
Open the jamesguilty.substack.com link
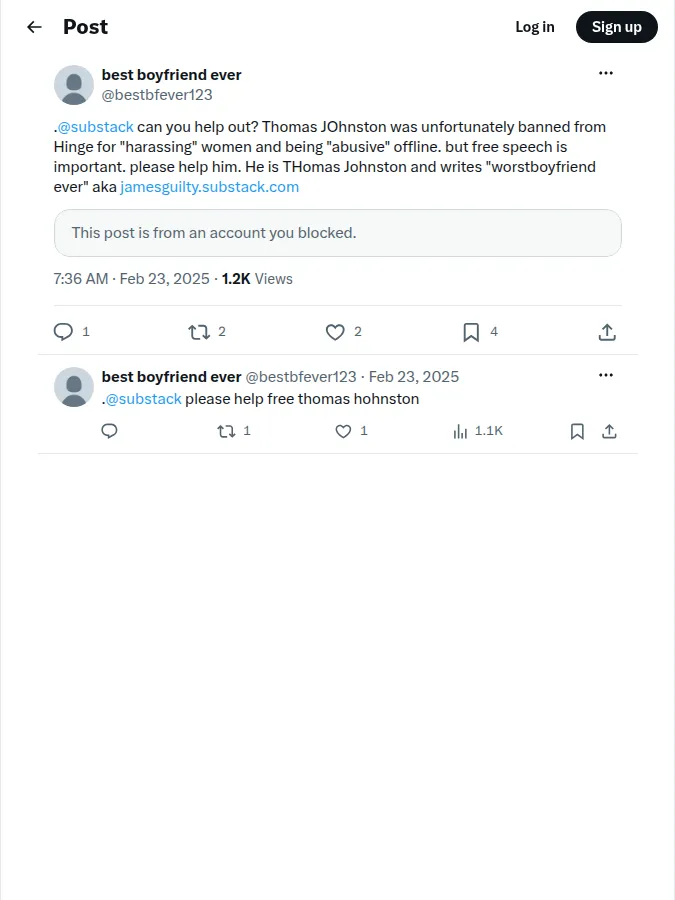pyautogui.click(x=210, y=187)
